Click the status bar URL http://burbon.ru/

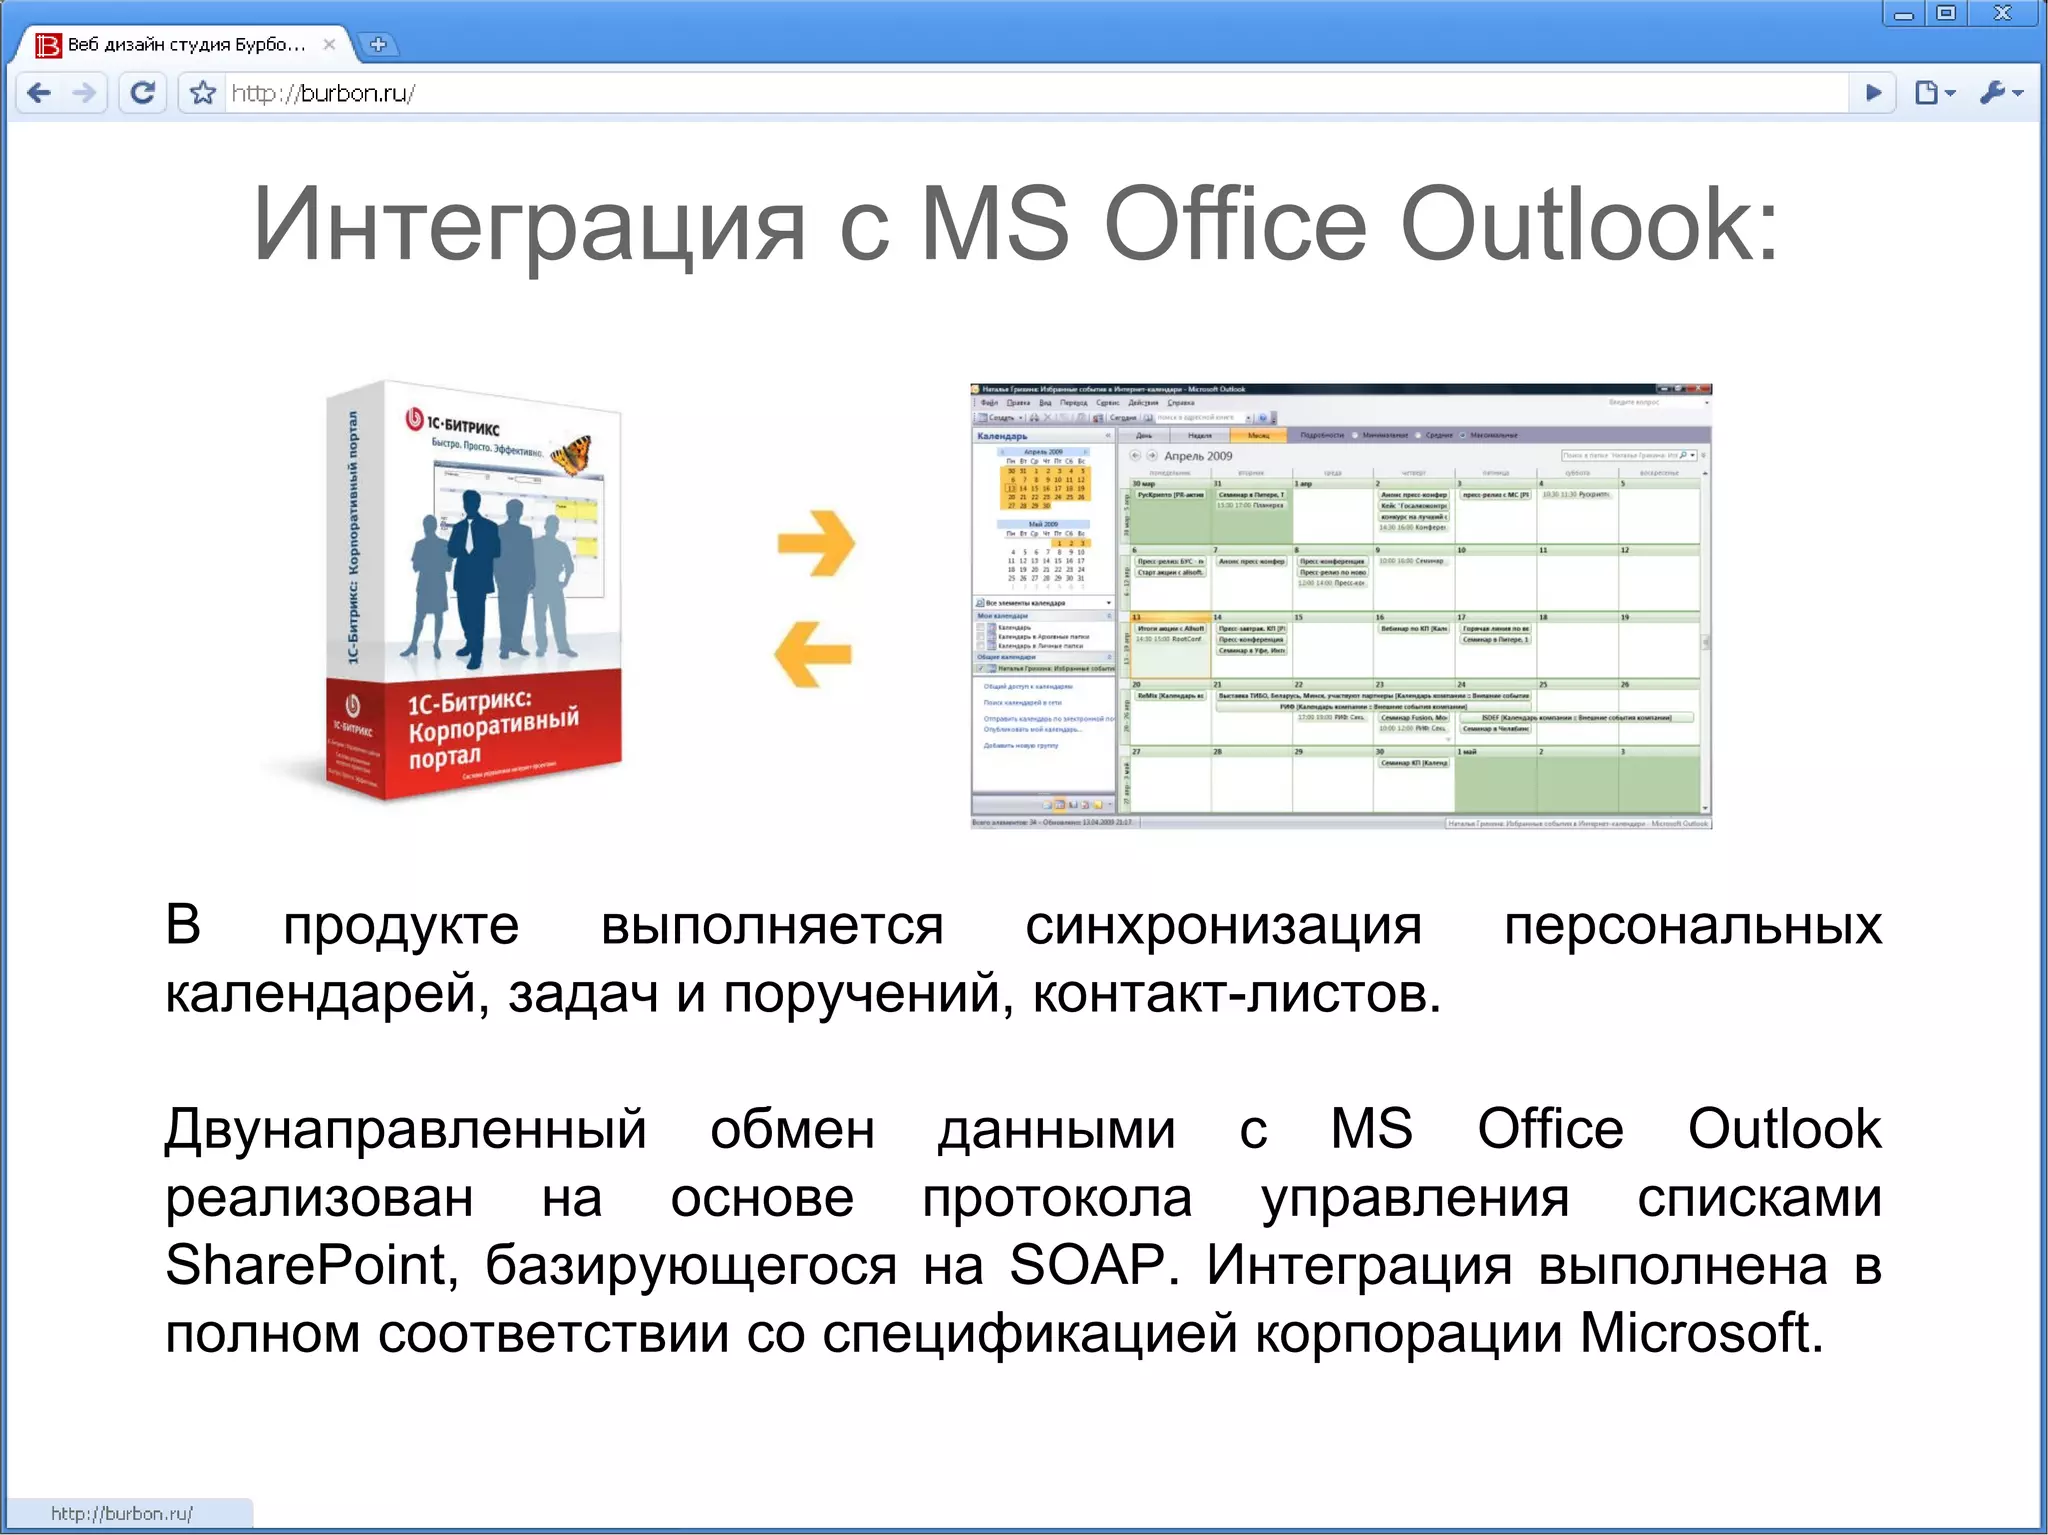122,1513
